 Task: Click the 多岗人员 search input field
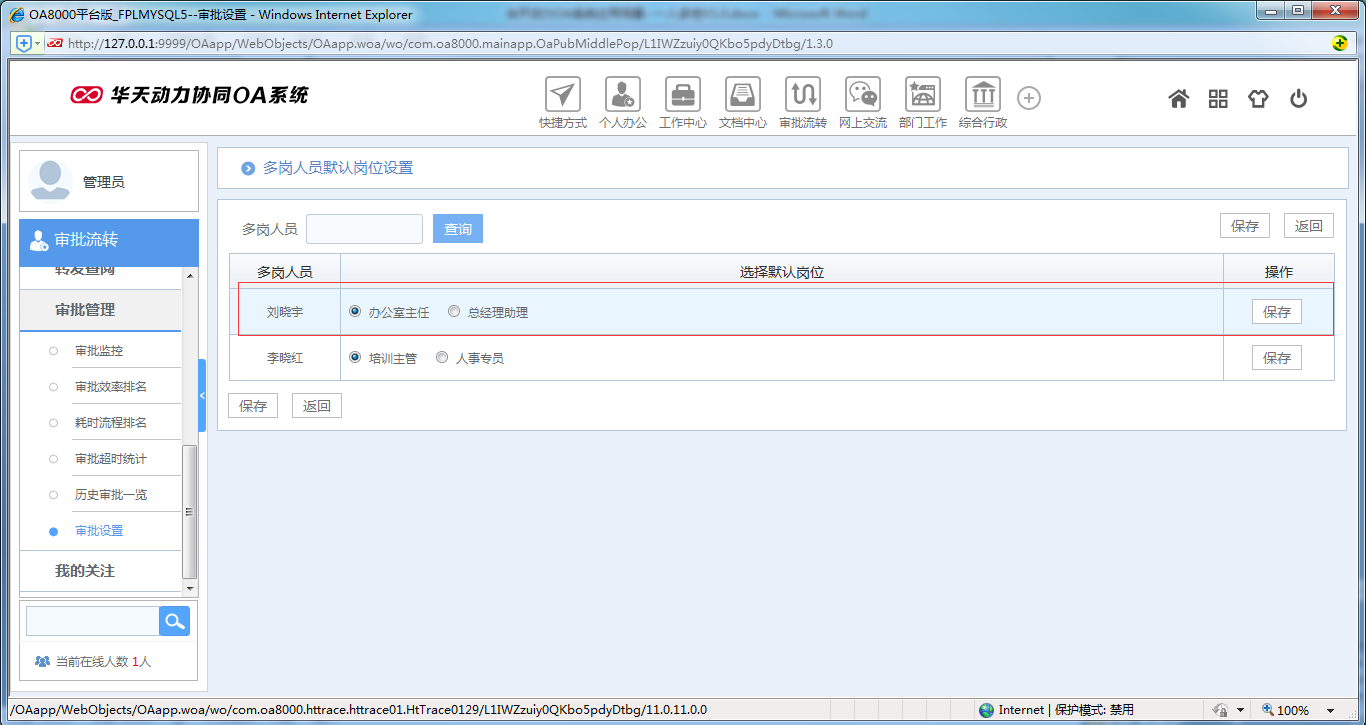[x=364, y=229]
